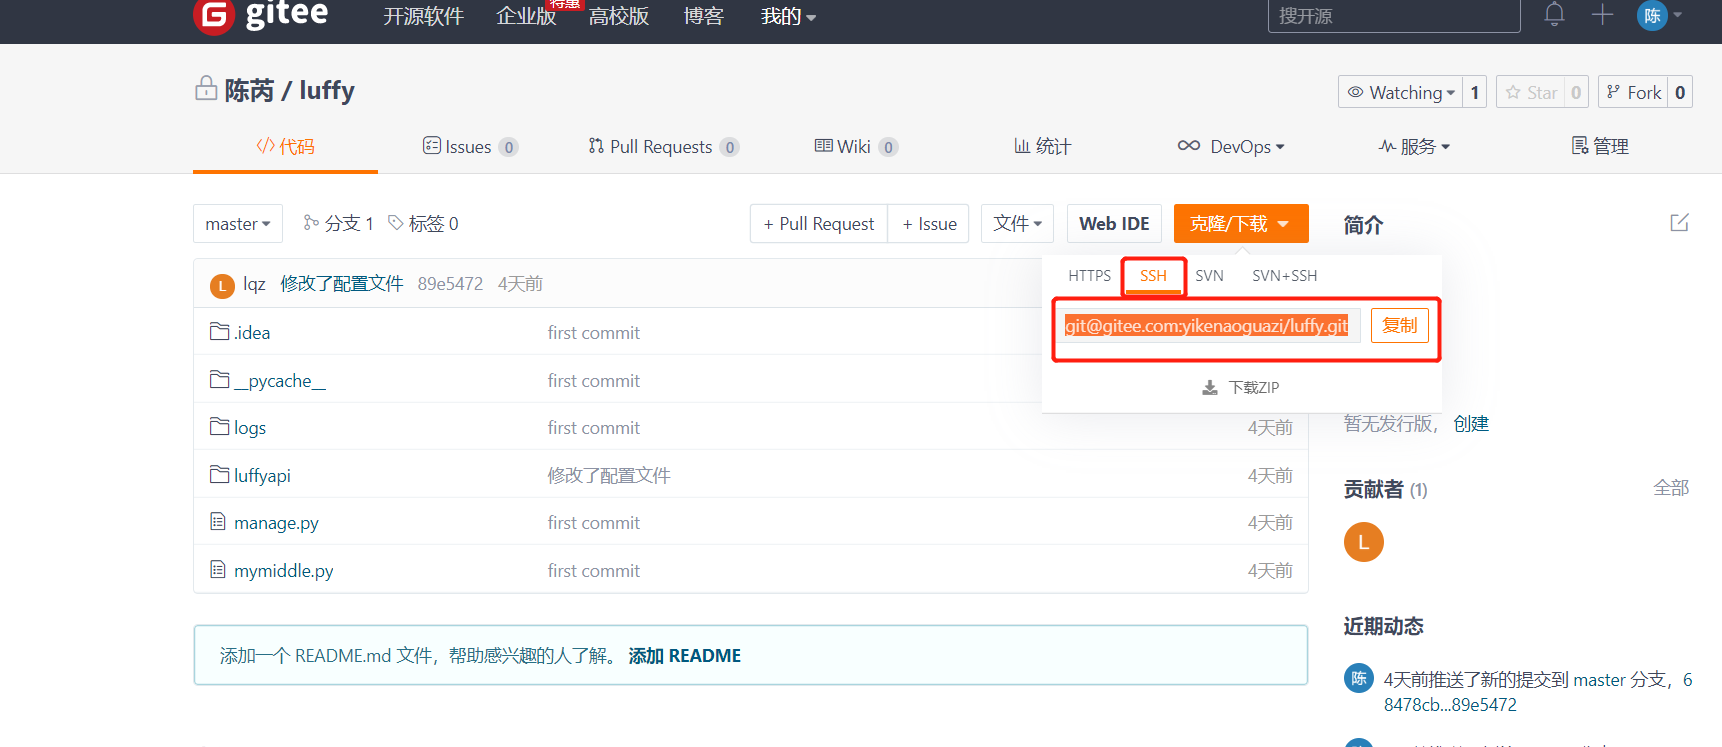Open the Wiki tab
Screen dimensions: 1722x747
[x=856, y=147]
